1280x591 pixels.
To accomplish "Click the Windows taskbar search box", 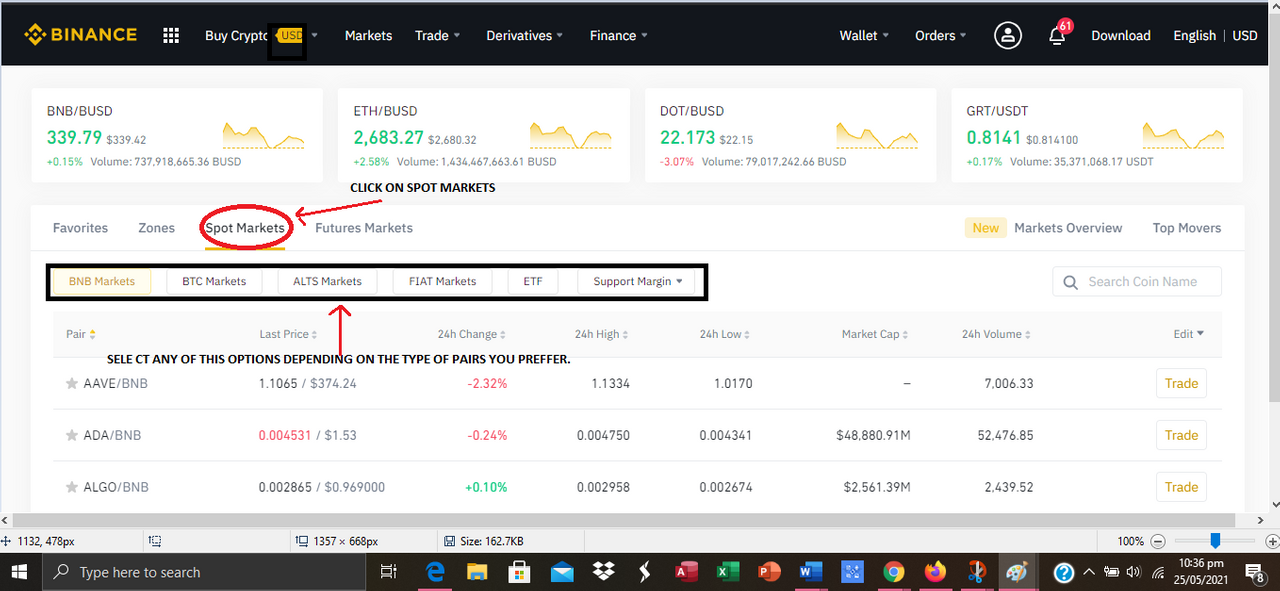I will (x=206, y=572).
